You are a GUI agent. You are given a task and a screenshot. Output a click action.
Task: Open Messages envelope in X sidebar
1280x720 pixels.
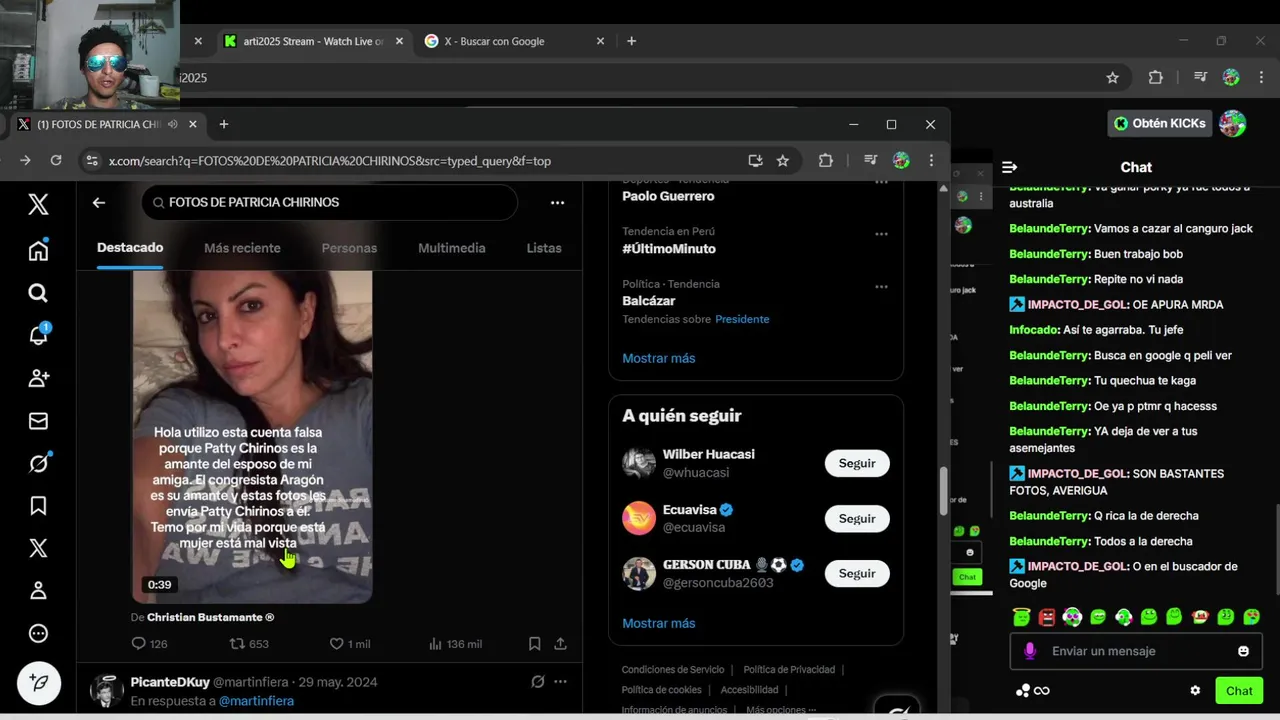pyautogui.click(x=38, y=421)
